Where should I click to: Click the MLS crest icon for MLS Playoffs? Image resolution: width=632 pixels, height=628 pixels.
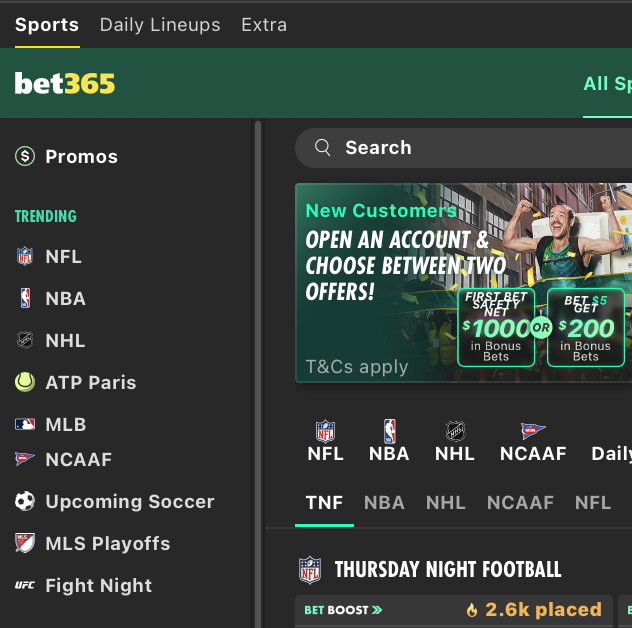point(25,543)
